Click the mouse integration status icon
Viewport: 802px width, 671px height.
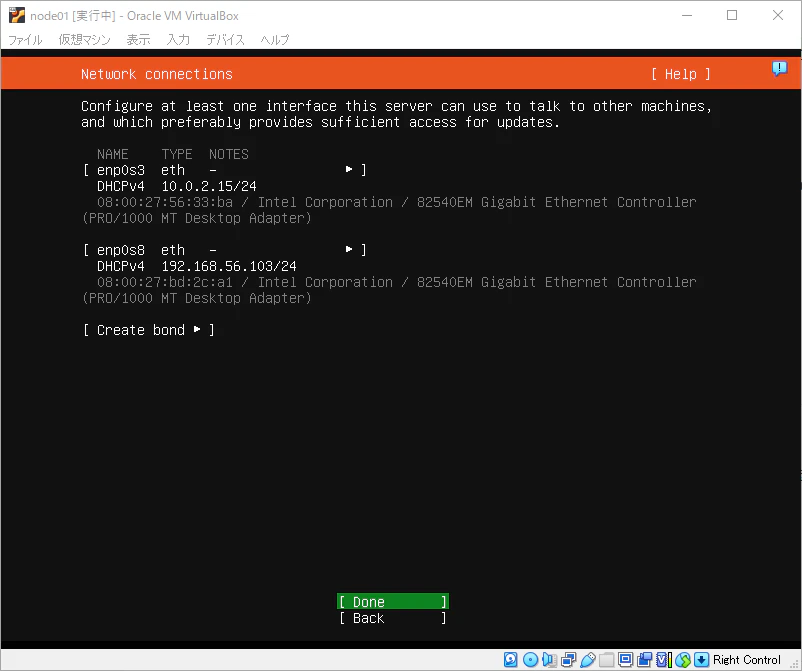(x=682, y=659)
